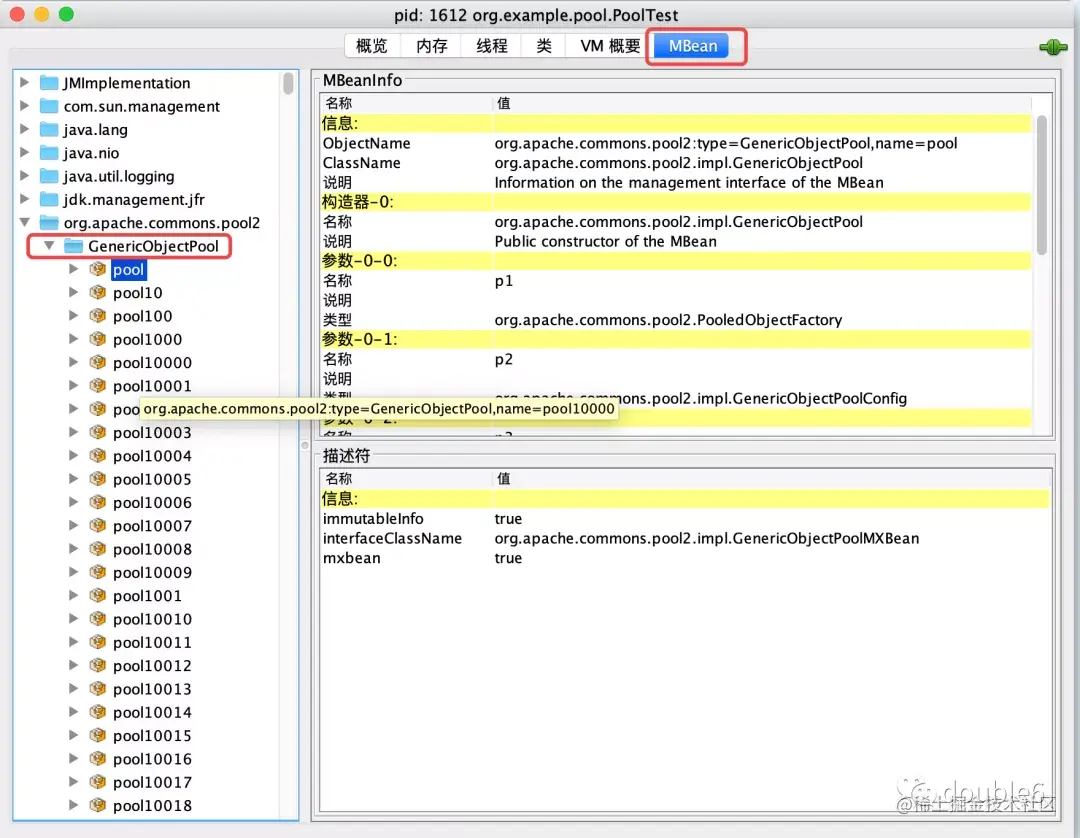Click the 名称 column header in MBeanInfo
Viewport: 1080px width, 838px height.
coord(406,103)
